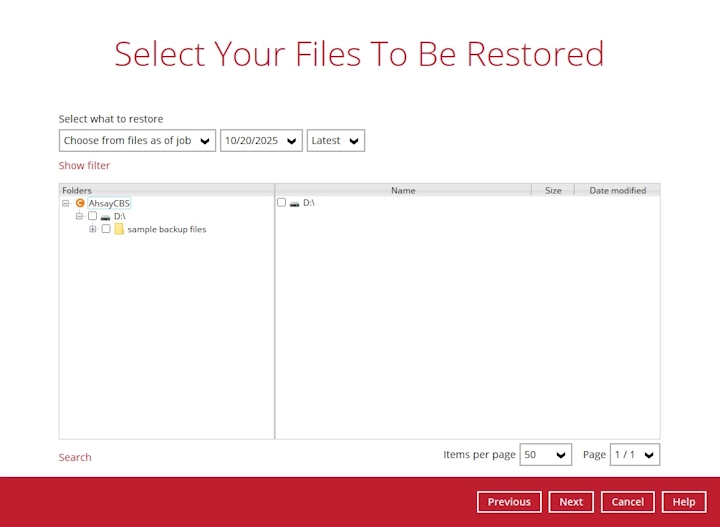The width and height of the screenshot is (720, 527).
Task: Sort by the Date modified column header
Action: coord(618,190)
